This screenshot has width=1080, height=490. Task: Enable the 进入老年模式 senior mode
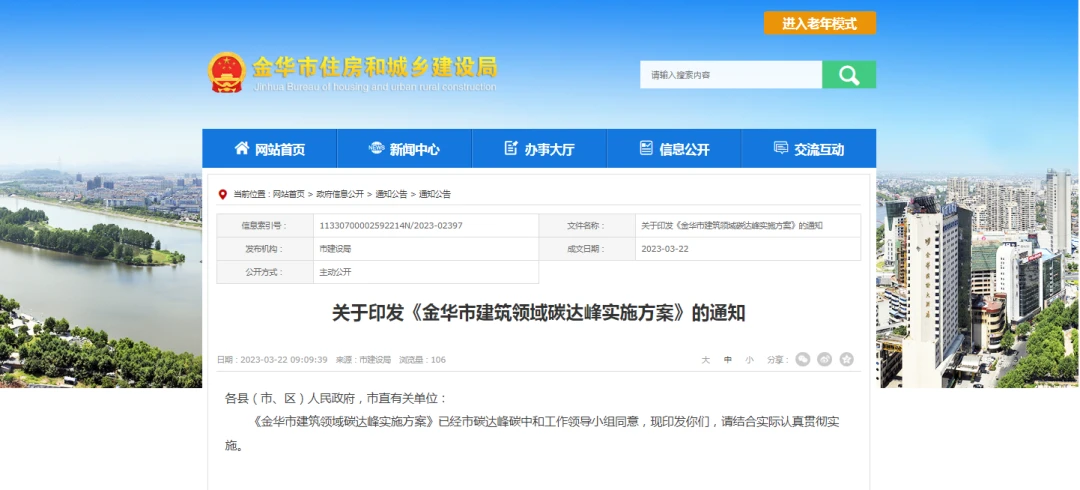(x=819, y=23)
